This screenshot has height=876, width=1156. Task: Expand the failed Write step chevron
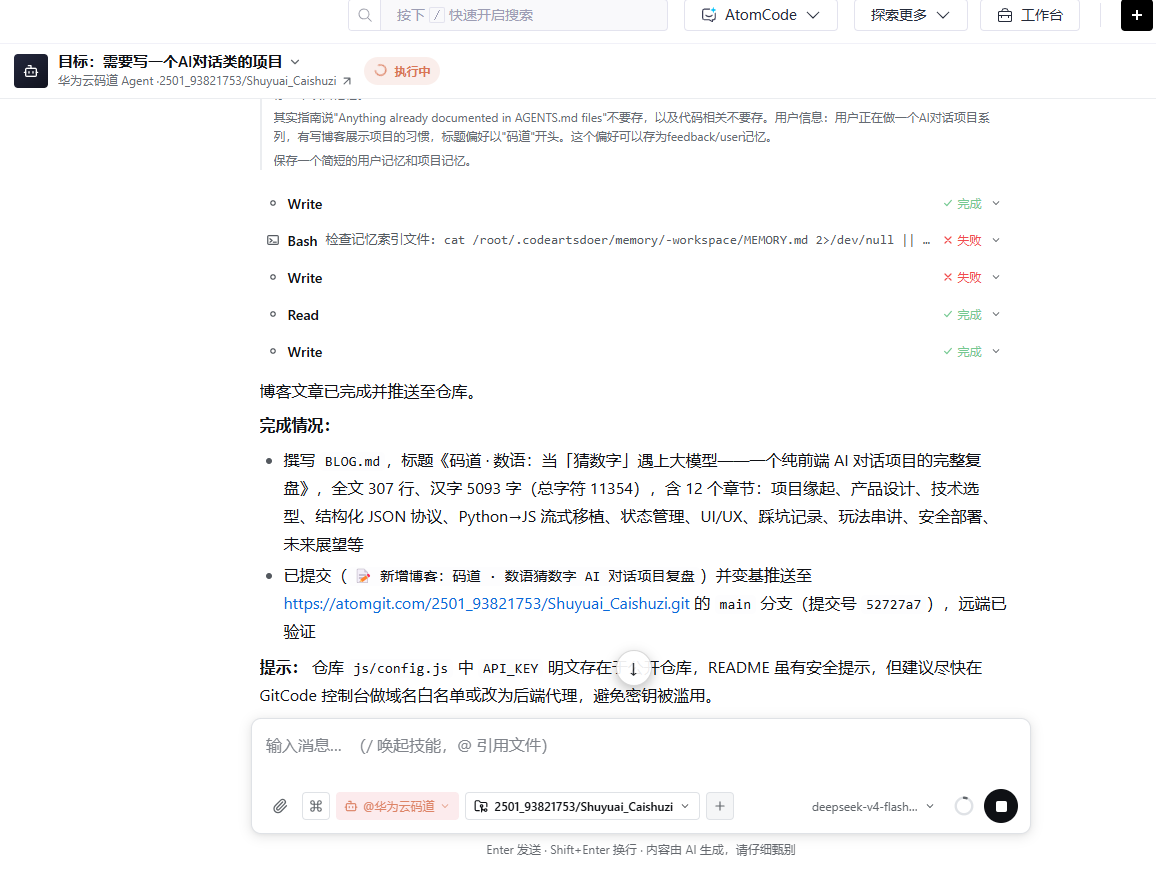(x=996, y=277)
